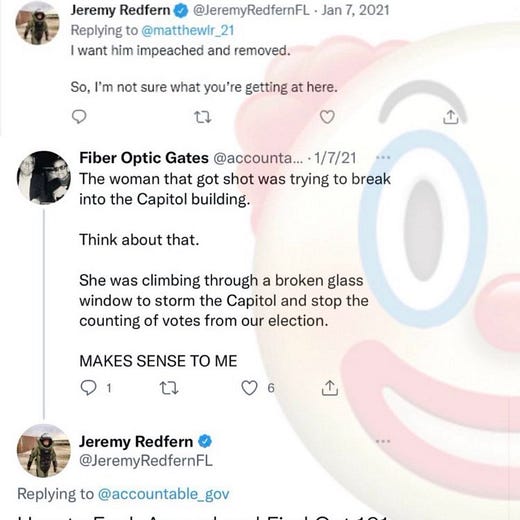520x520 pixels.
Task: Open more options on bottom Jeremy Redfern tweet
Action: point(383,441)
